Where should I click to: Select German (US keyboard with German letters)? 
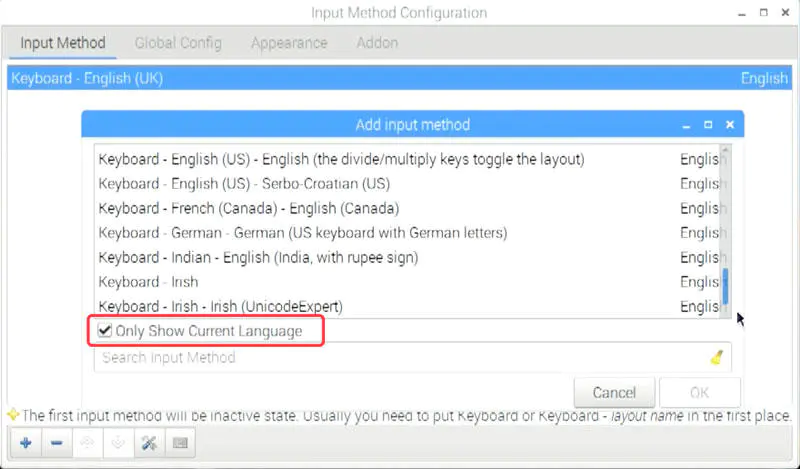(x=407, y=233)
